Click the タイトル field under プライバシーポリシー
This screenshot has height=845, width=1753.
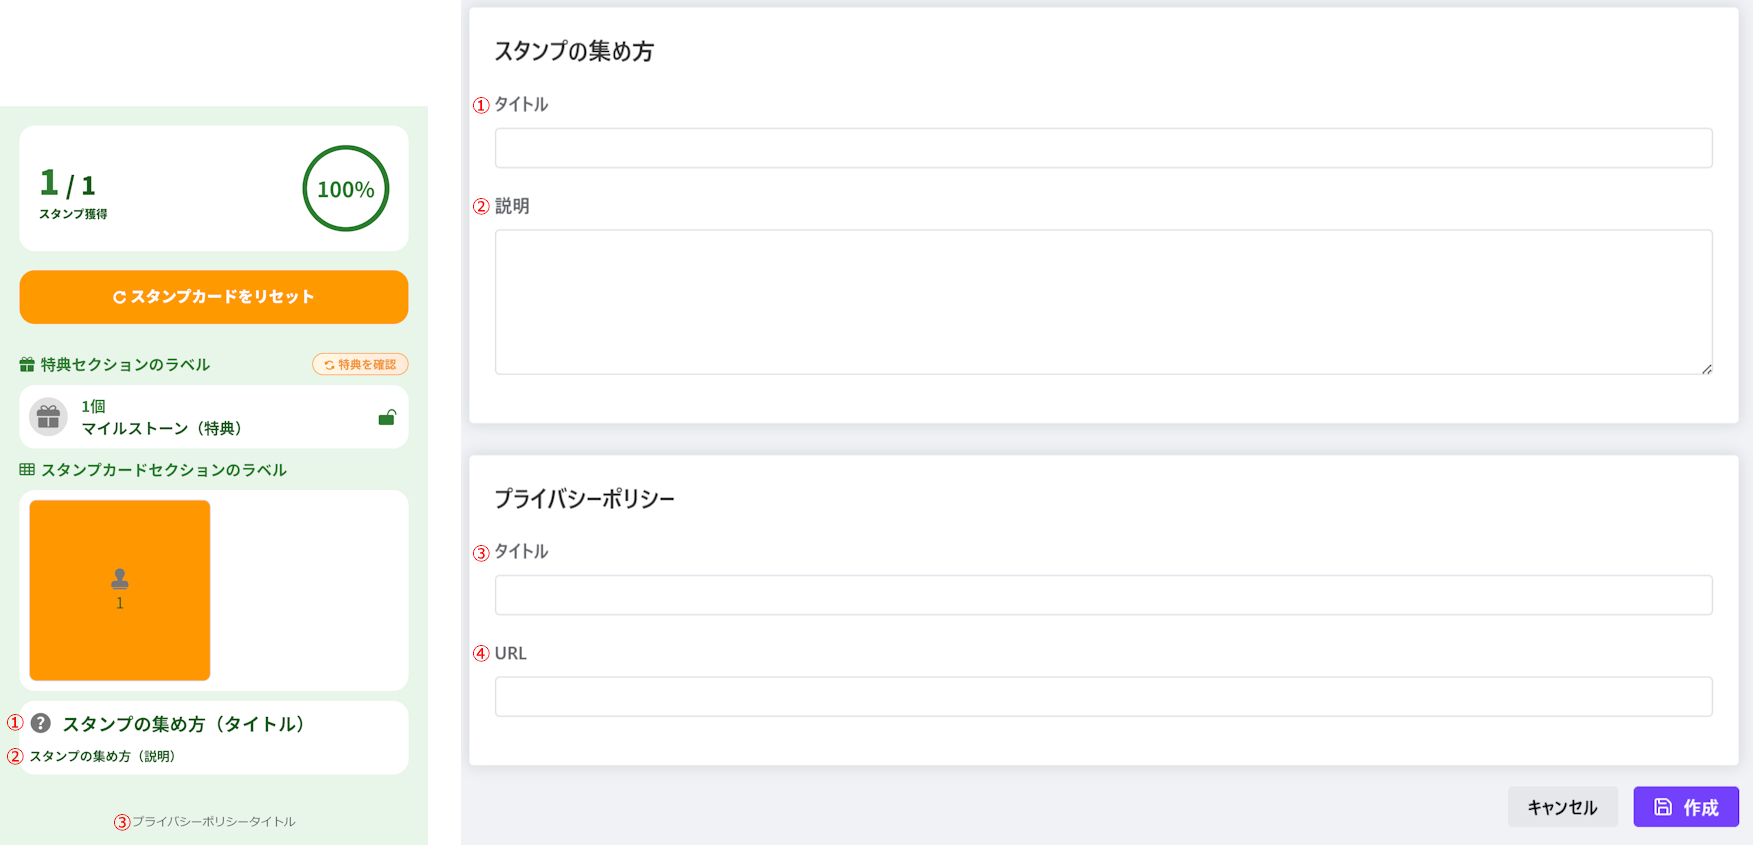tap(1103, 594)
